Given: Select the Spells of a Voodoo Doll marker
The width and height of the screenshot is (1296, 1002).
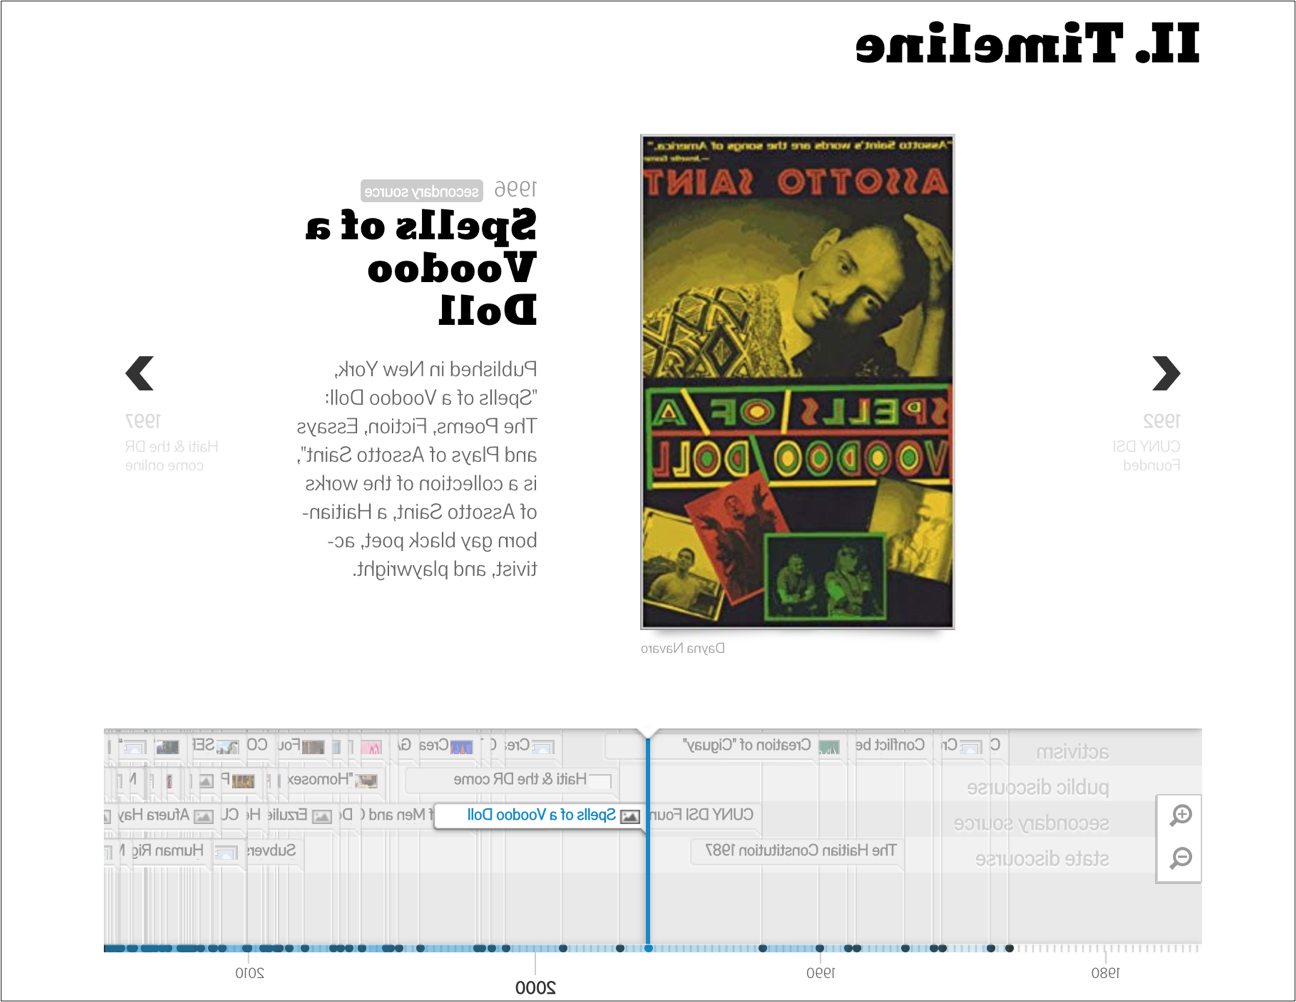Looking at the screenshot, I should tap(540, 816).
